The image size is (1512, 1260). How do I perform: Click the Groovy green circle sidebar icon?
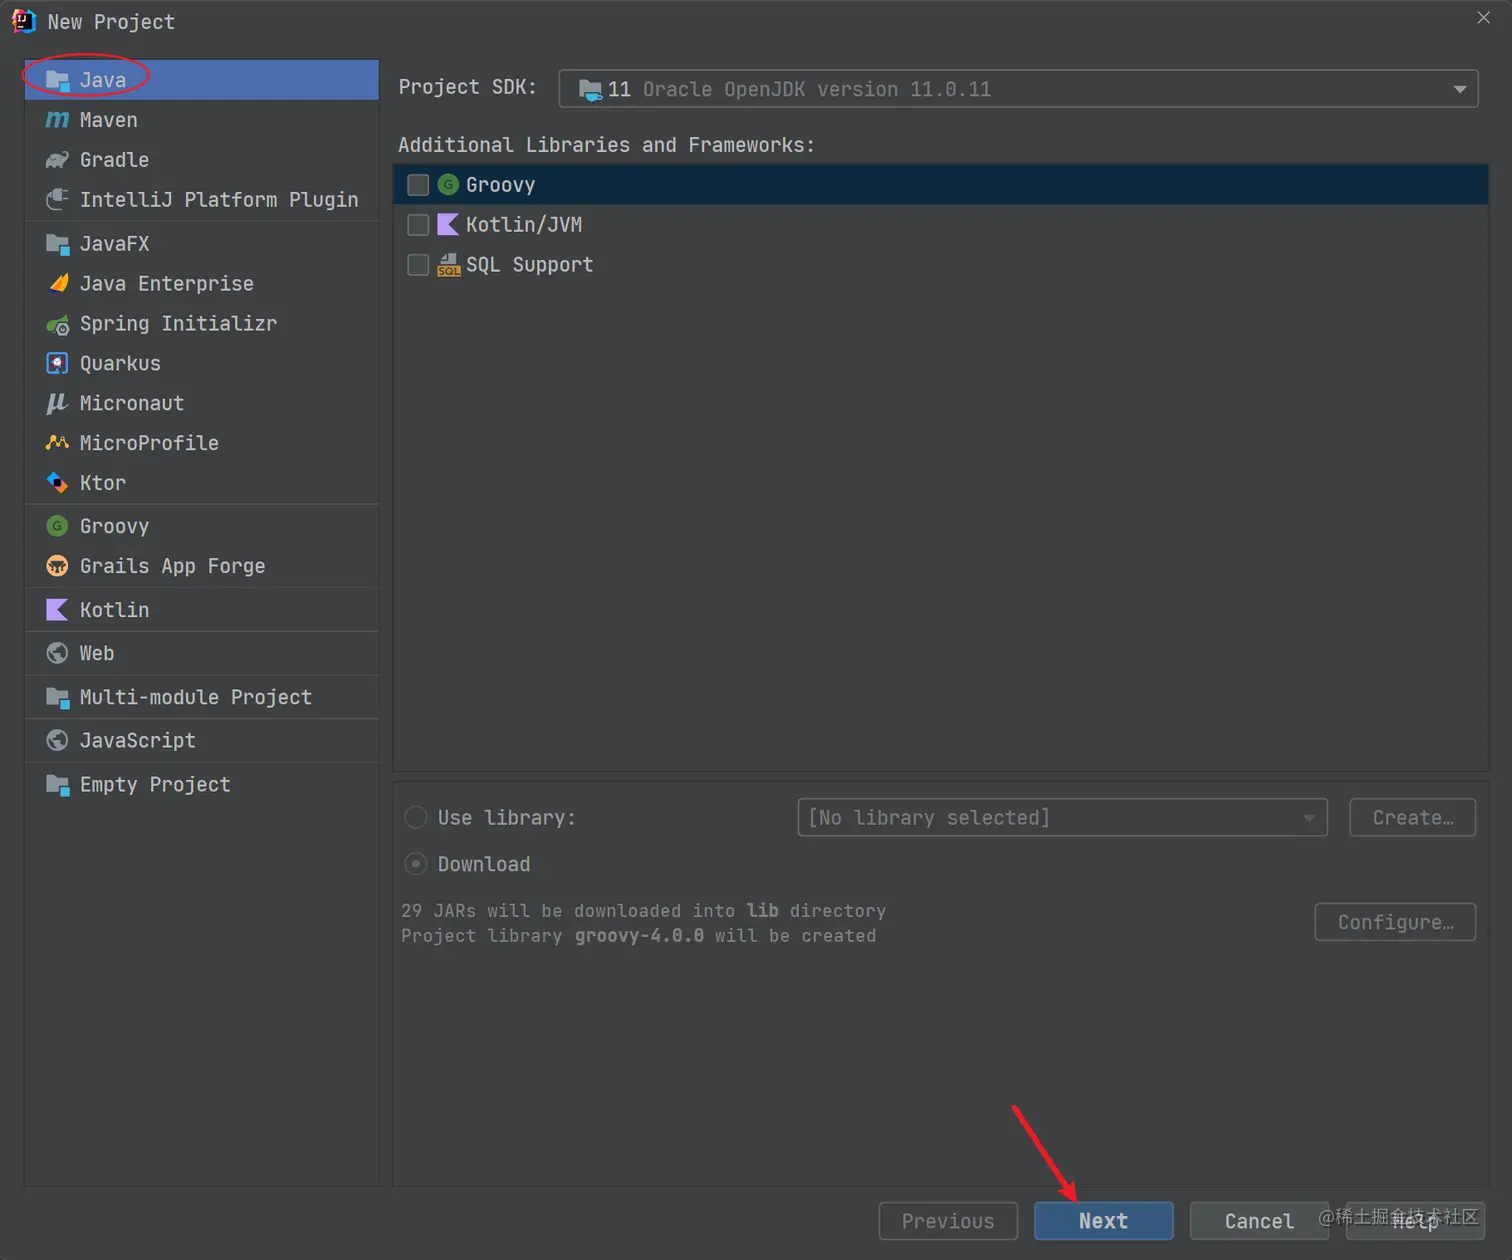[57, 526]
